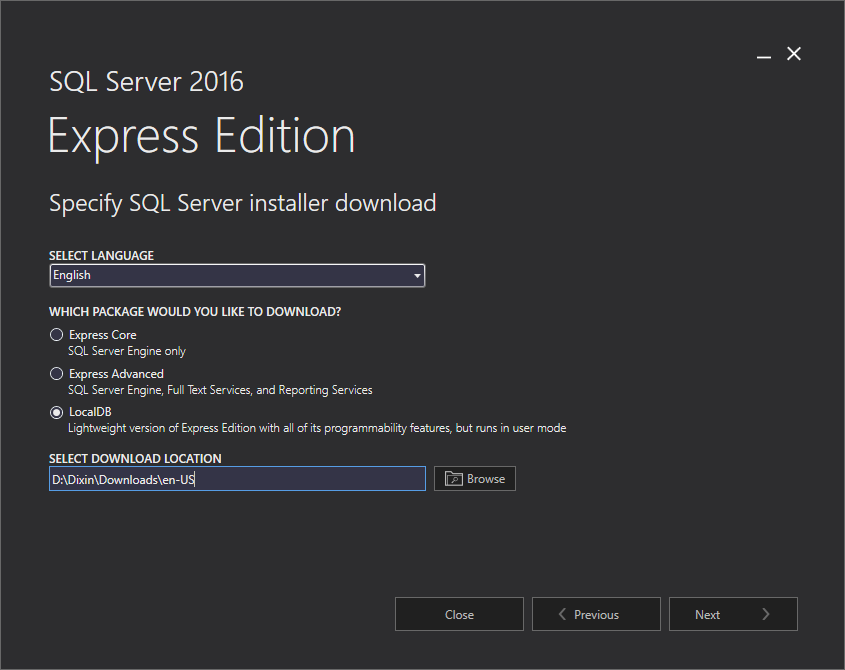845x670 pixels.
Task: Click the 'Lightweight version of Express Edition' description
Action: click(x=317, y=428)
